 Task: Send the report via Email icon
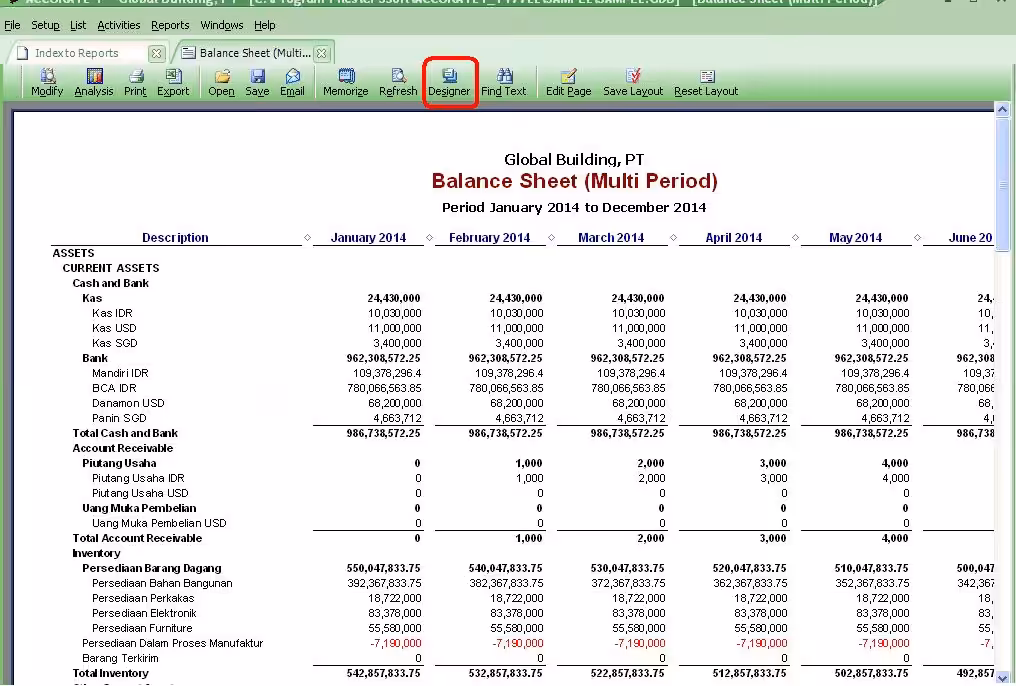292,83
